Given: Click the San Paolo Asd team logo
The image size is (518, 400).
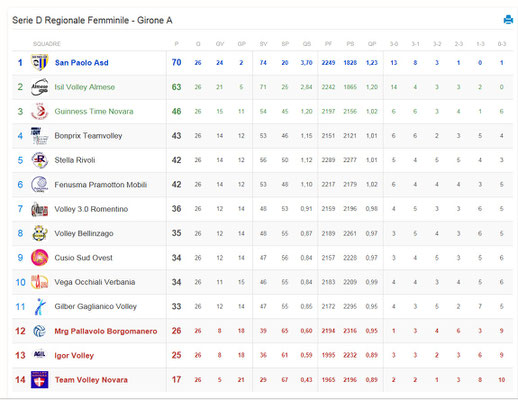Looking at the screenshot, I should point(39,62).
